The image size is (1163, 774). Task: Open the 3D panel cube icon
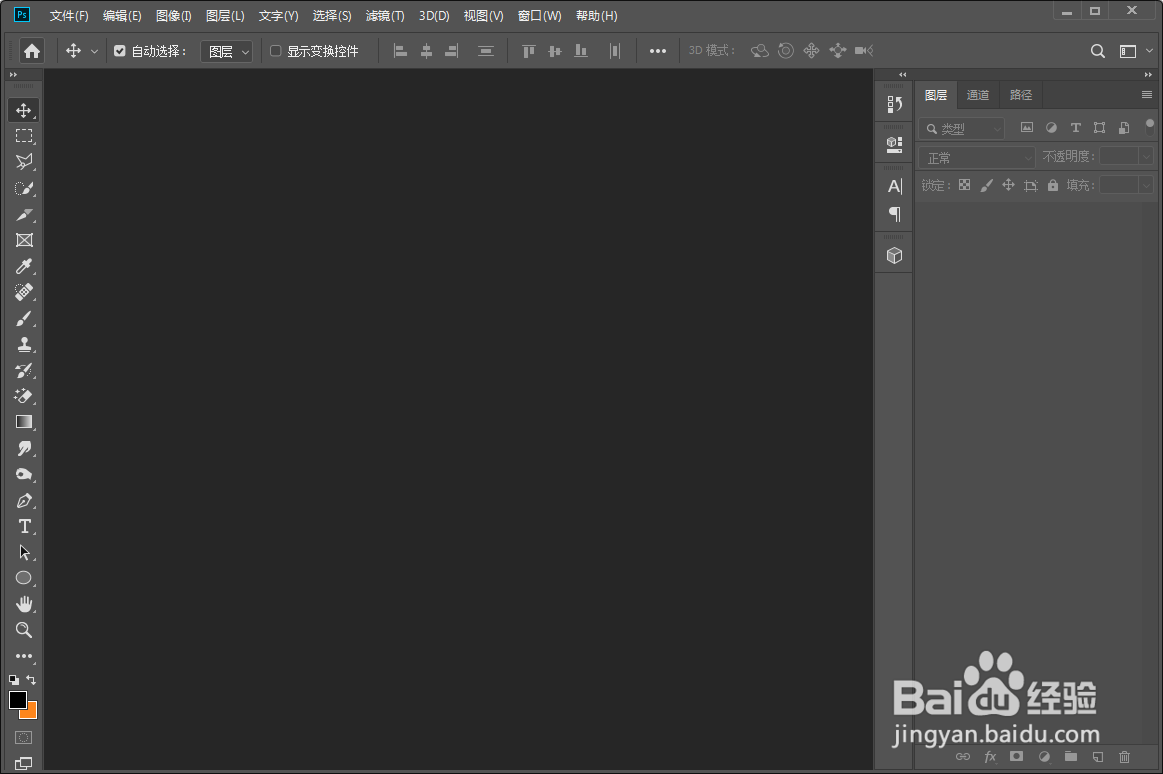[x=895, y=256]
